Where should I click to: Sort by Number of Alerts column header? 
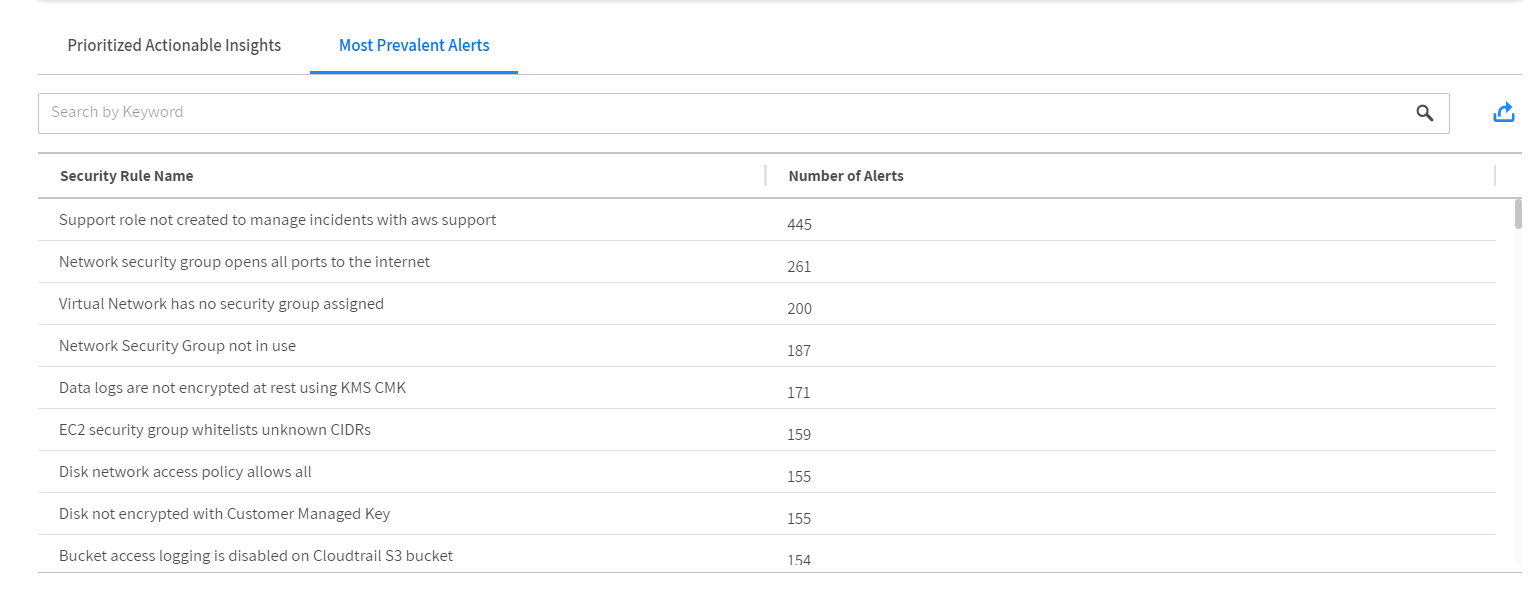point(845,176)
